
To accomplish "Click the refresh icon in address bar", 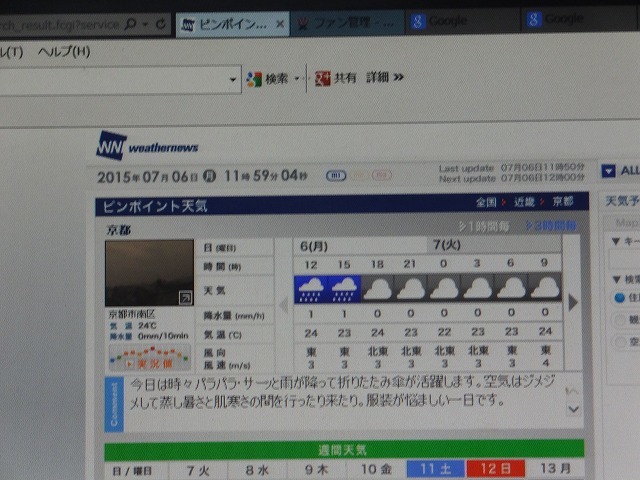I will [161, 24].
